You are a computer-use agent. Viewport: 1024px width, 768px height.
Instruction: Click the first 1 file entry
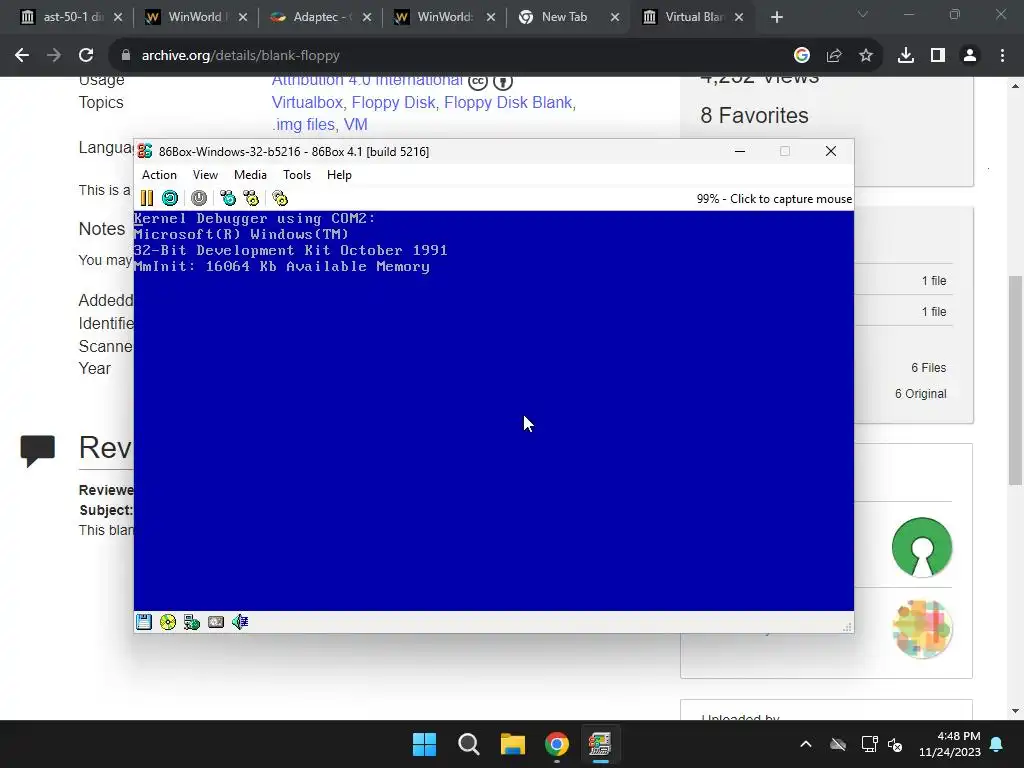tap(934, 281)
